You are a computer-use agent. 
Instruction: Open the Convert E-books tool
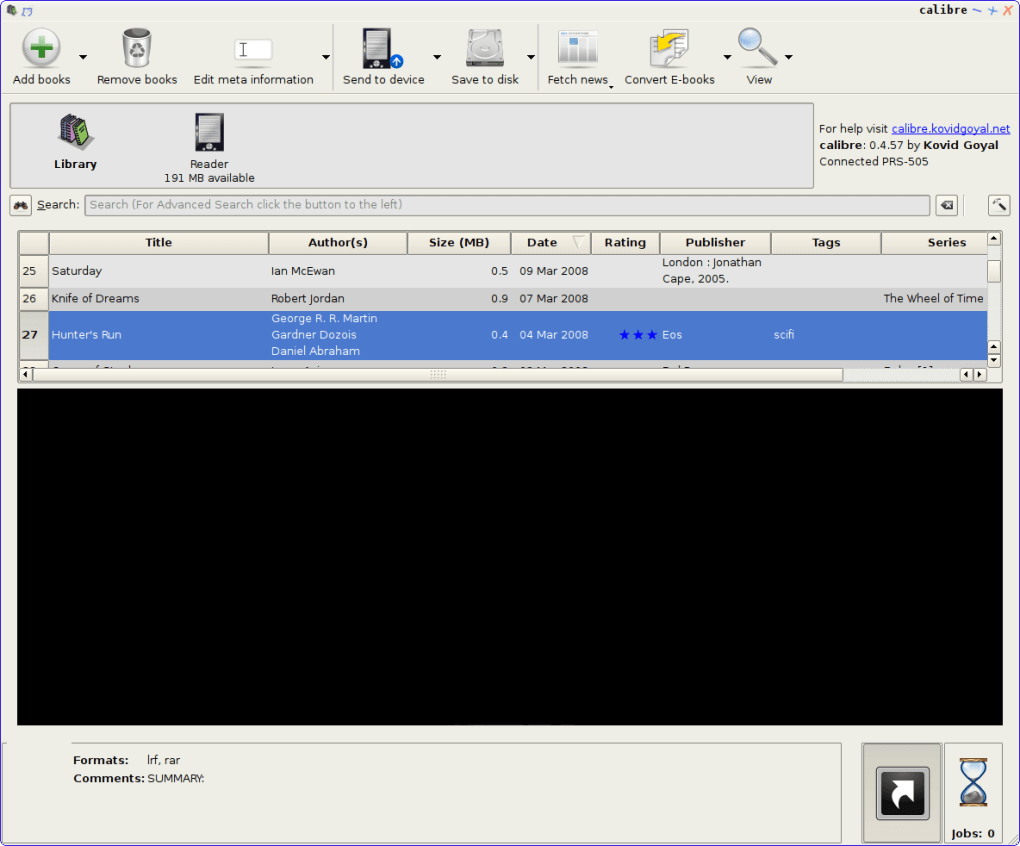pyautogui.click(x=667, y=46)
